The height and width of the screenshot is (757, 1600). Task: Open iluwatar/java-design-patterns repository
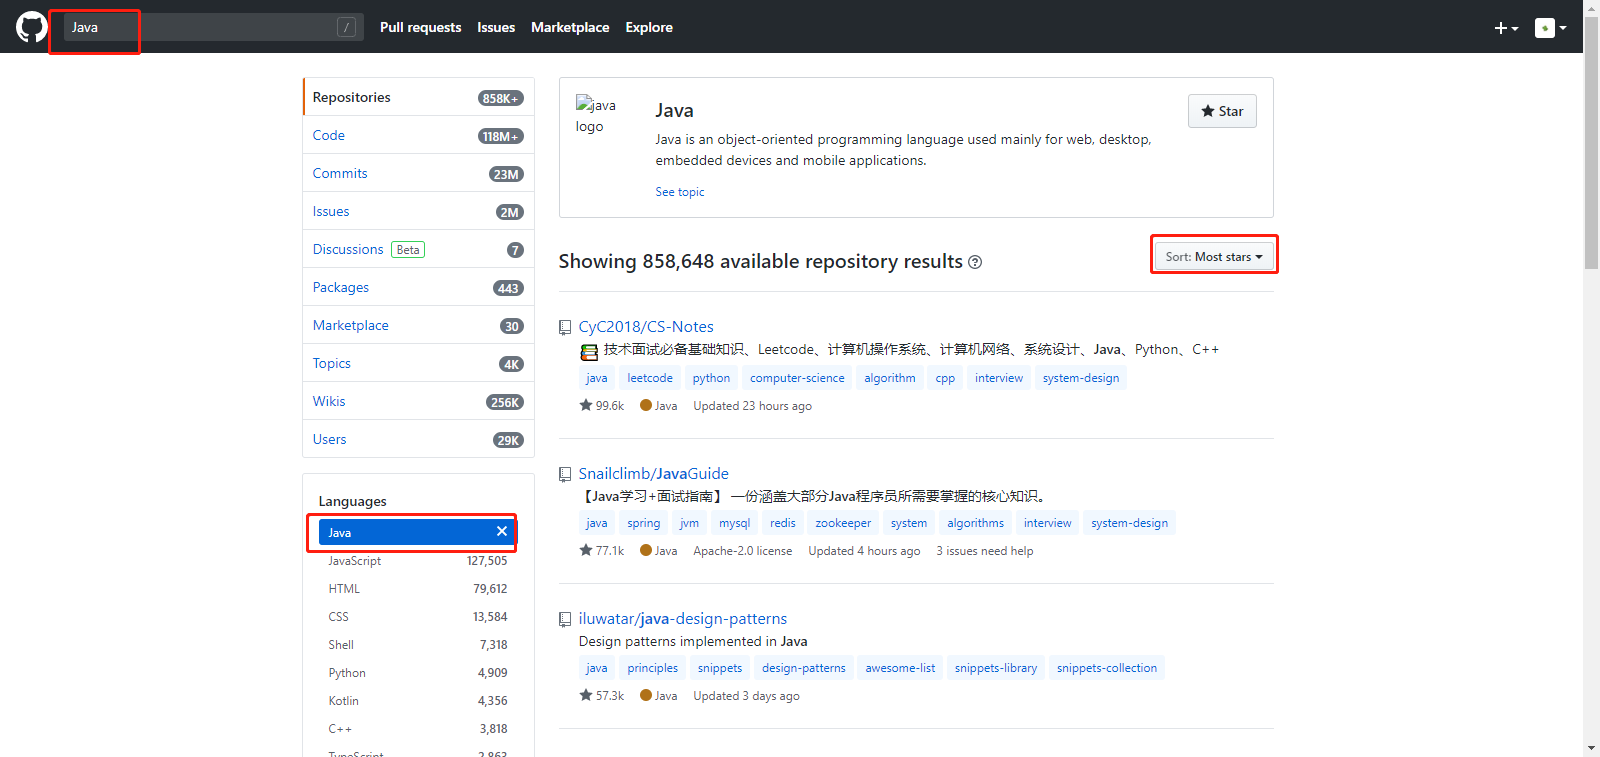[683, 619]
